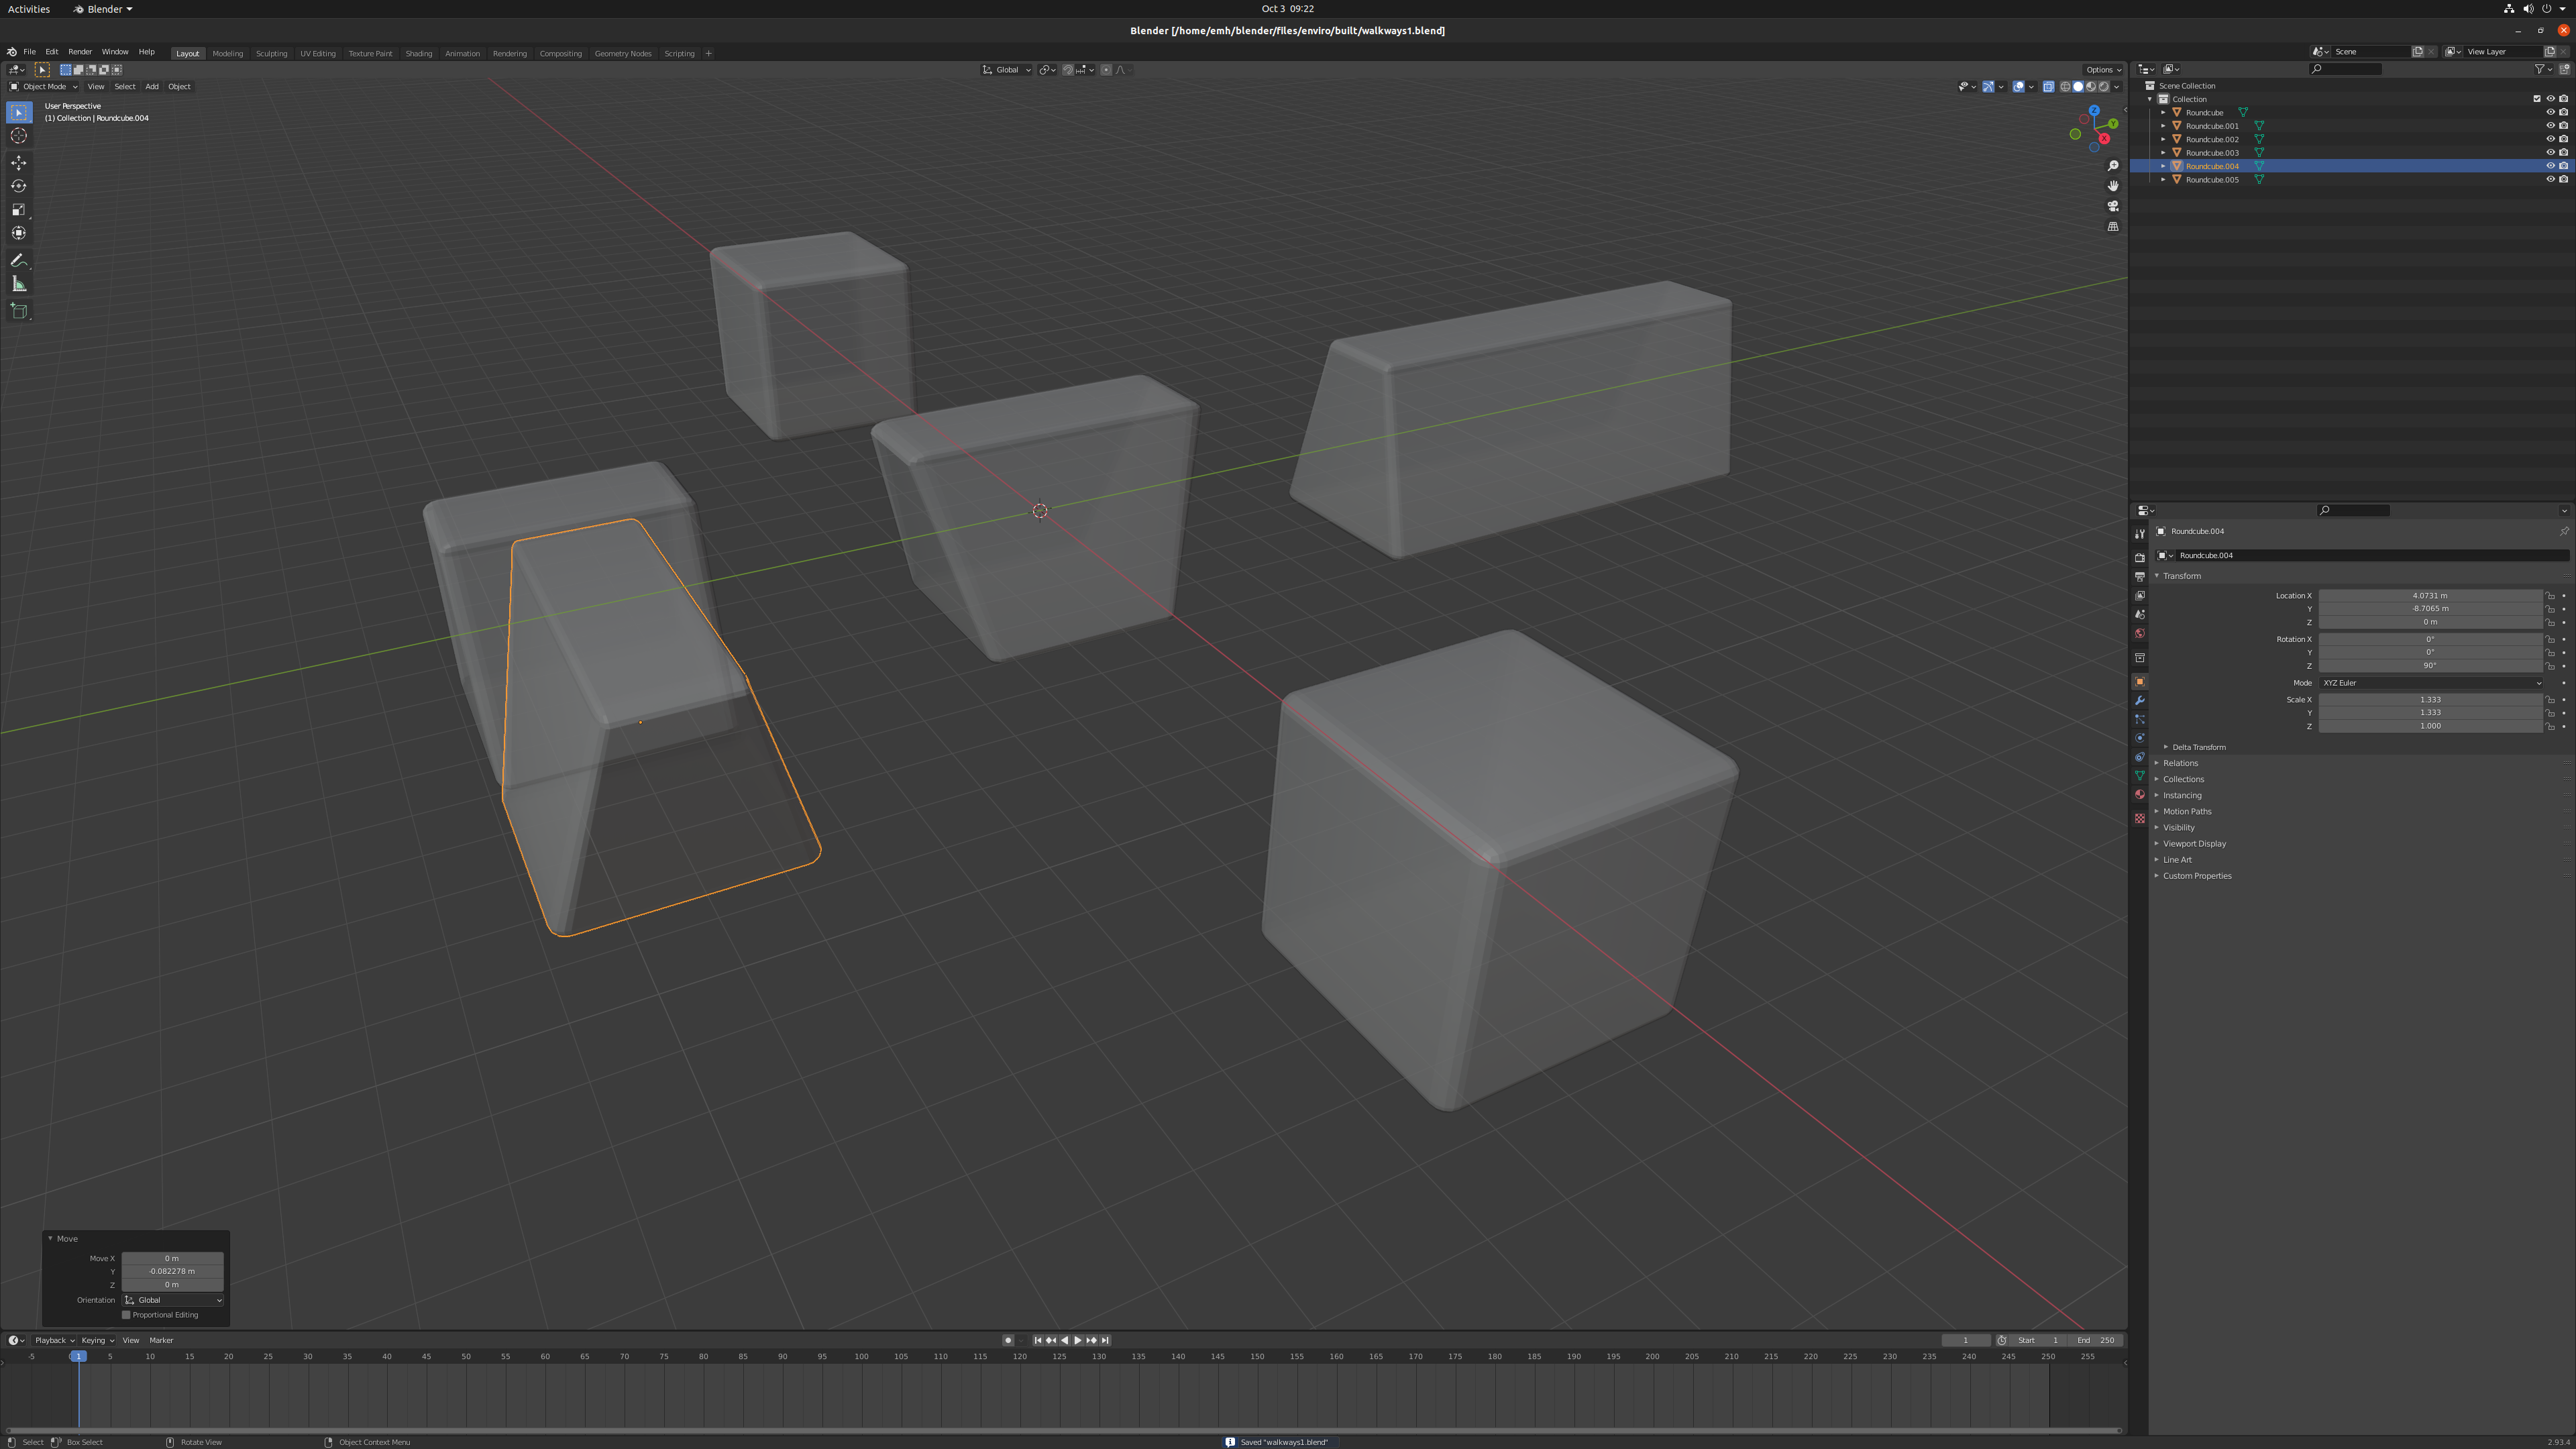Open the Scene properties tab
This screenshot has width=2576, height=1449.
point(2139,615)
